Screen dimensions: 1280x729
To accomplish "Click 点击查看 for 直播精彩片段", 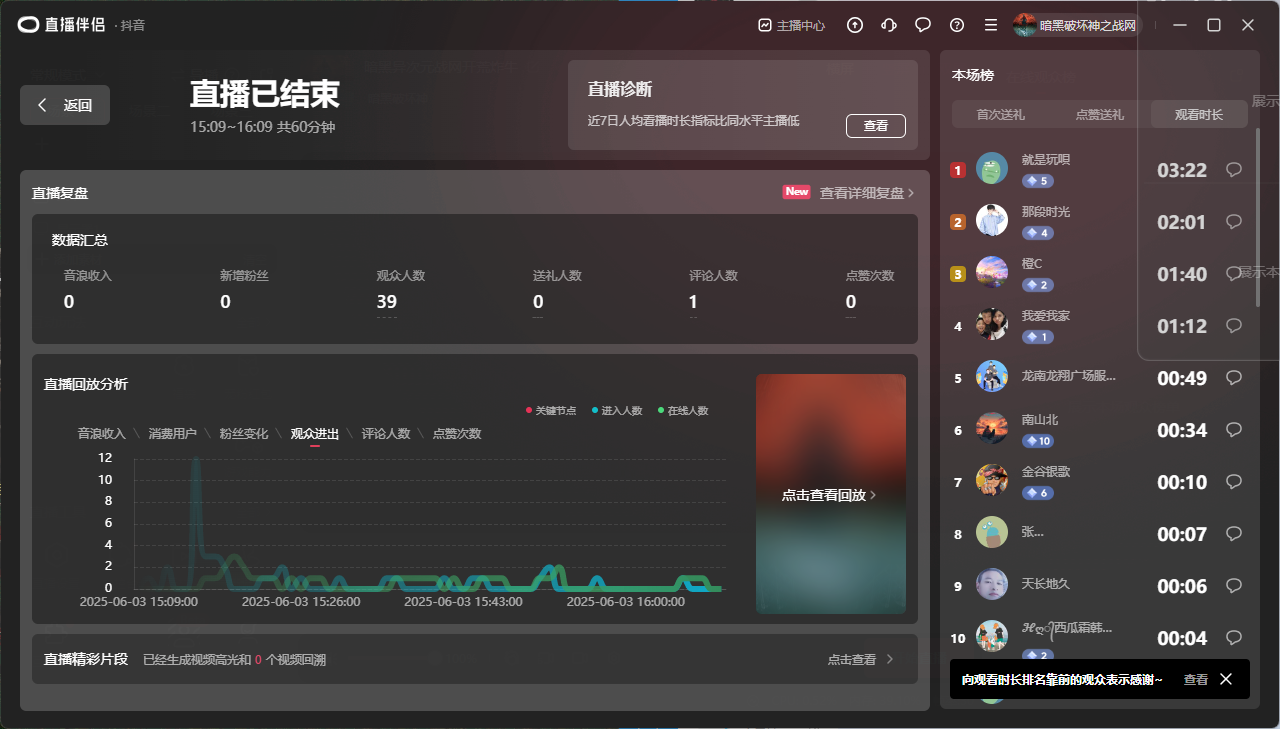I will coord(860,660).
